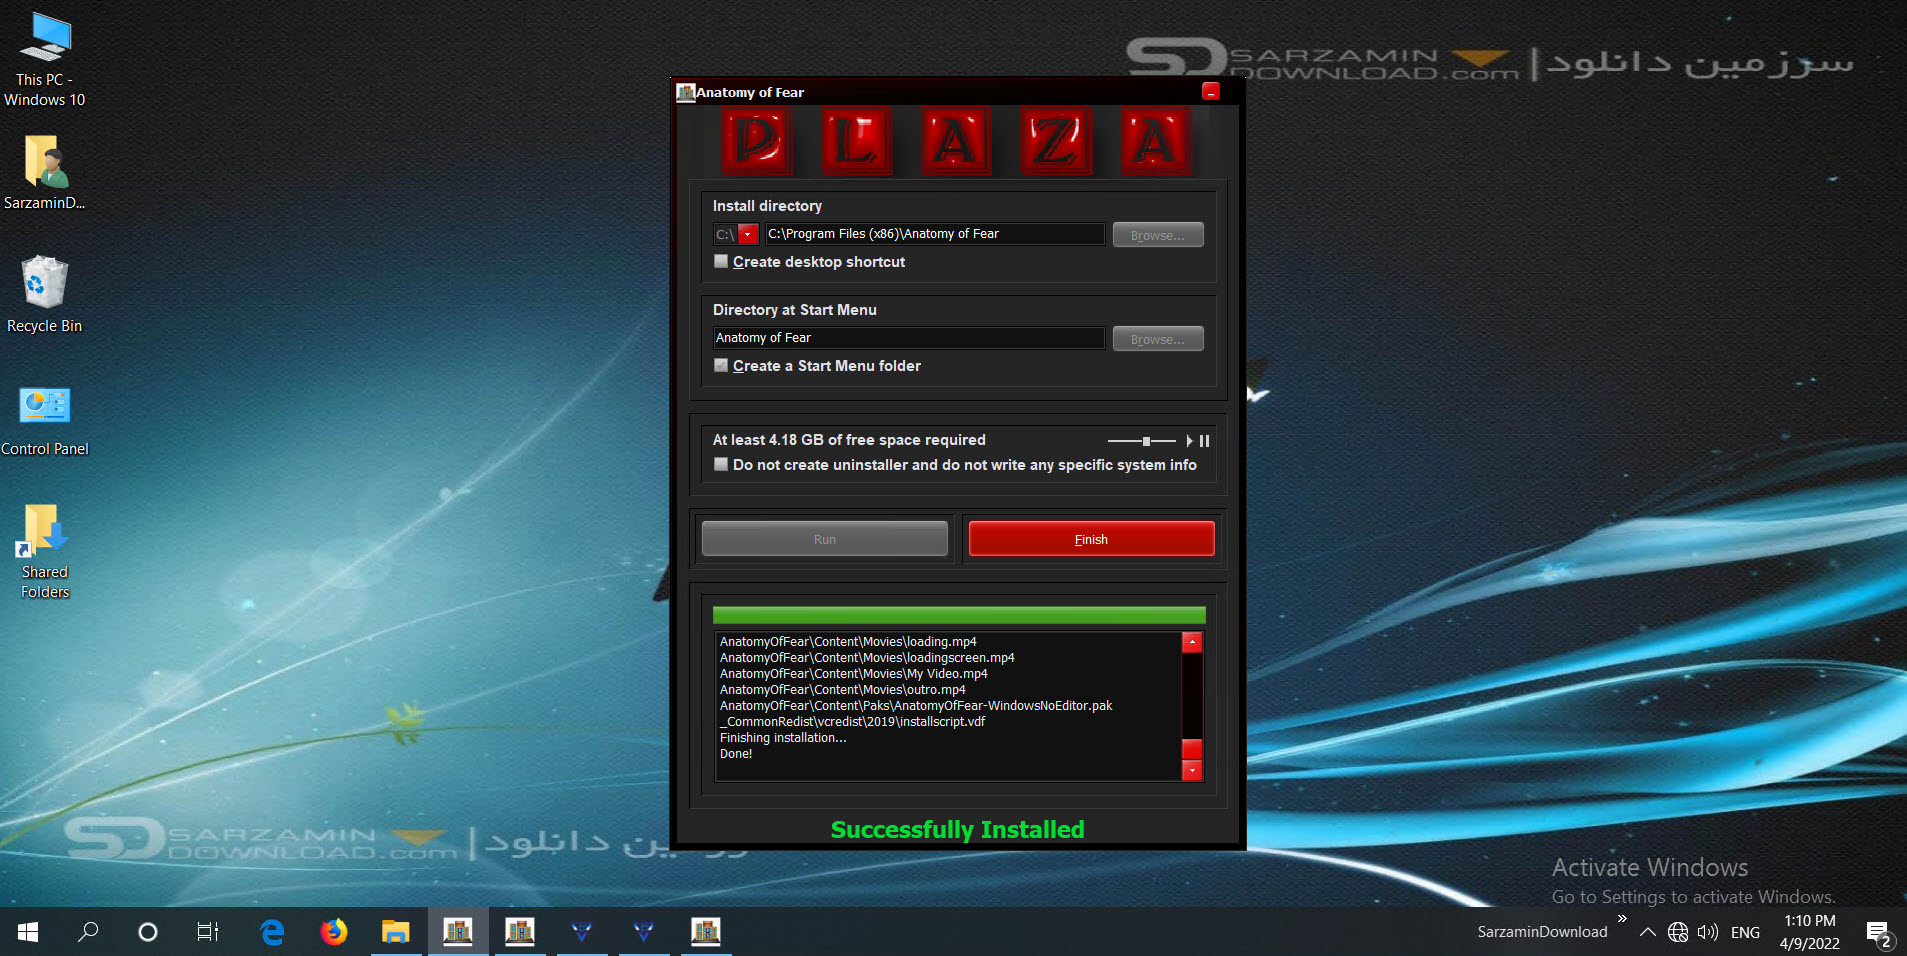Screen dimensions: 1907x956
Task: Check Do not create uninstaller option
Action: [721, 464]
